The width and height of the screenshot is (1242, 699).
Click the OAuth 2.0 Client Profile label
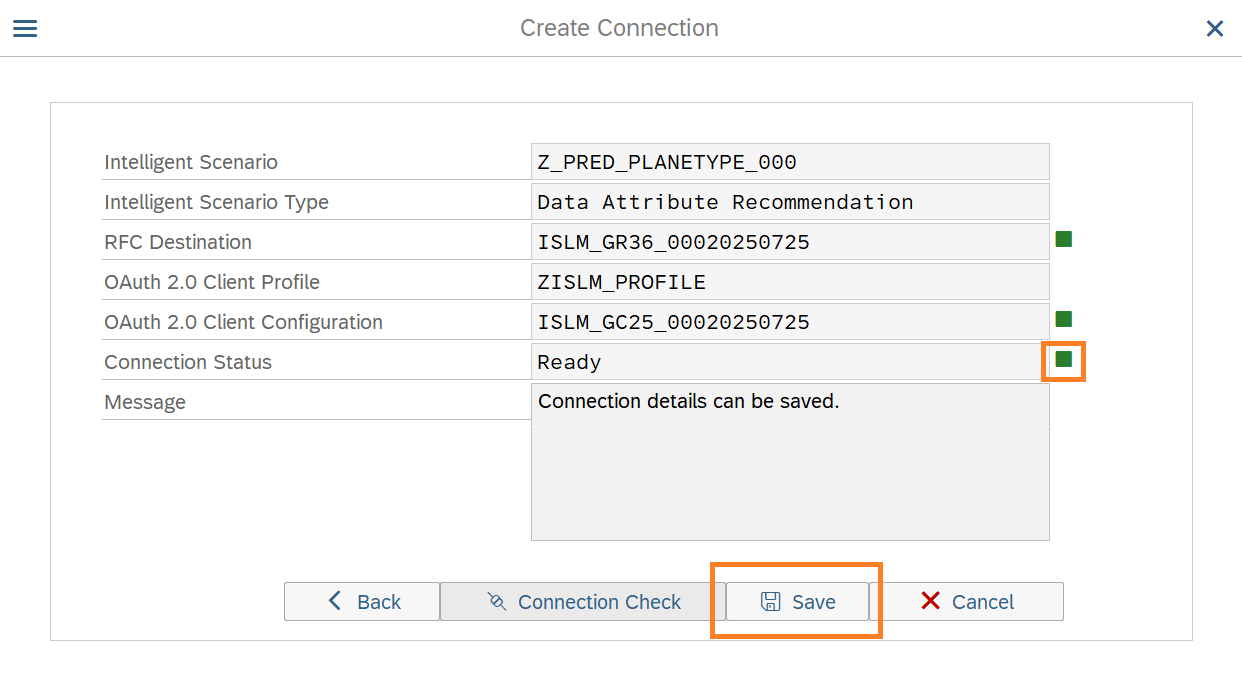pyautogui.click(x=212, y=282)
